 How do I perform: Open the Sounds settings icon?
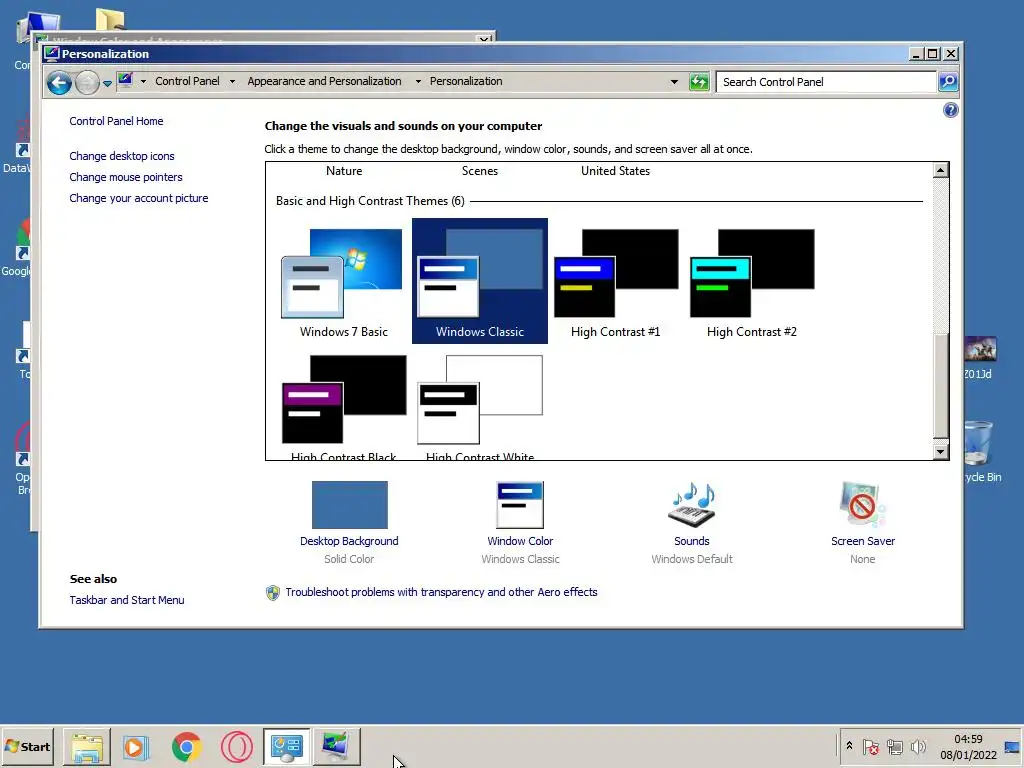coord(692,505)
